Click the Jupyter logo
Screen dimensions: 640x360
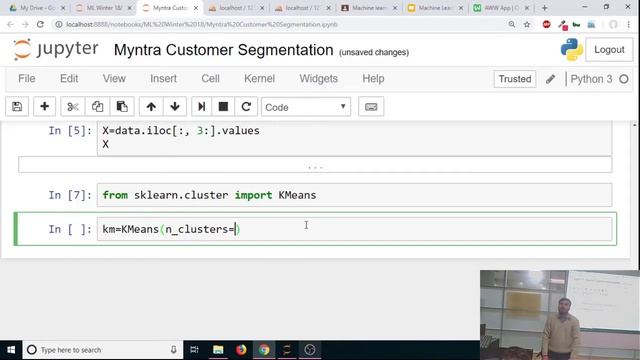pos(56,49)
